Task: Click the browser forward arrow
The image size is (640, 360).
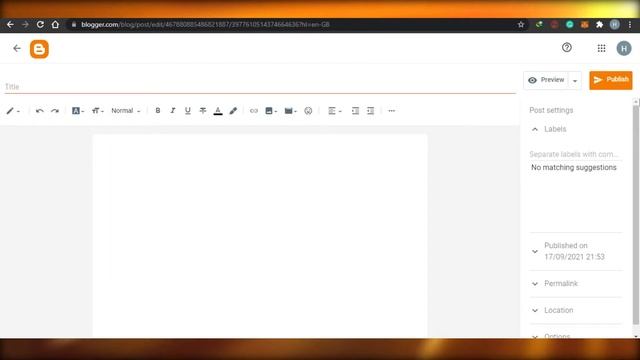Action: pos(25,24)
